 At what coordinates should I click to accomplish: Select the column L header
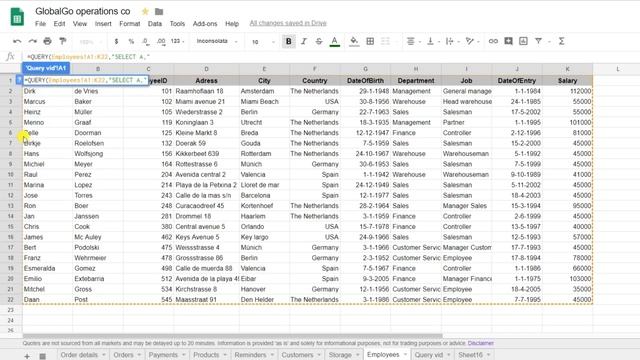pyautogui.click(x=618, y=69)
